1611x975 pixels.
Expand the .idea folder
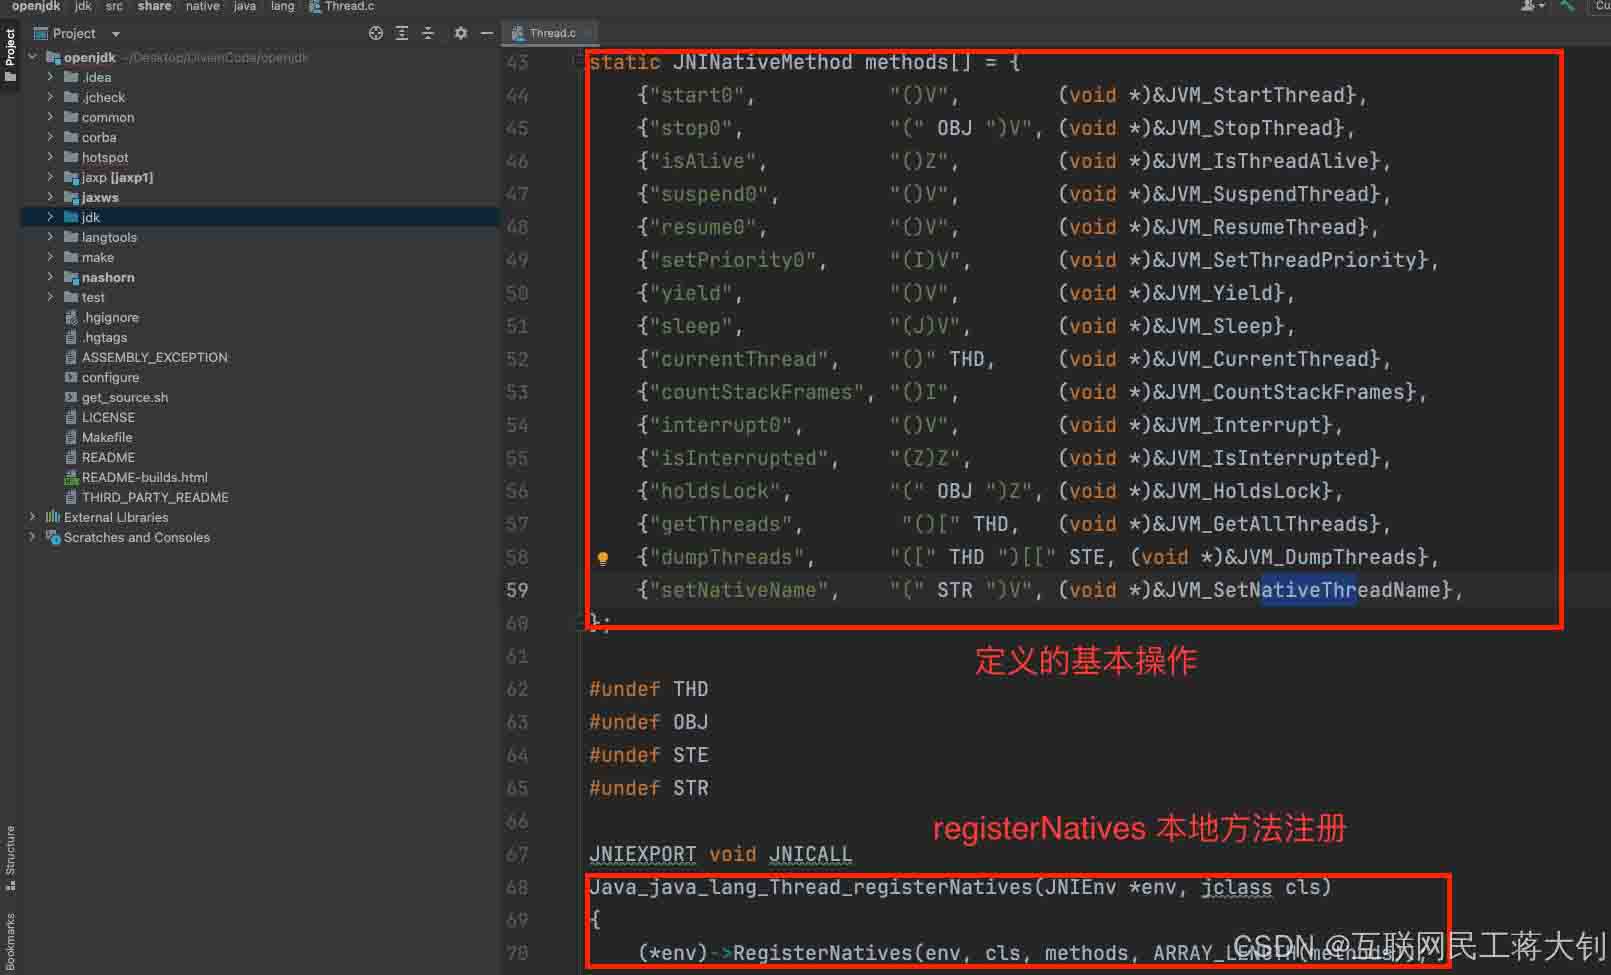pyautogui.click(x=50, y=77)
